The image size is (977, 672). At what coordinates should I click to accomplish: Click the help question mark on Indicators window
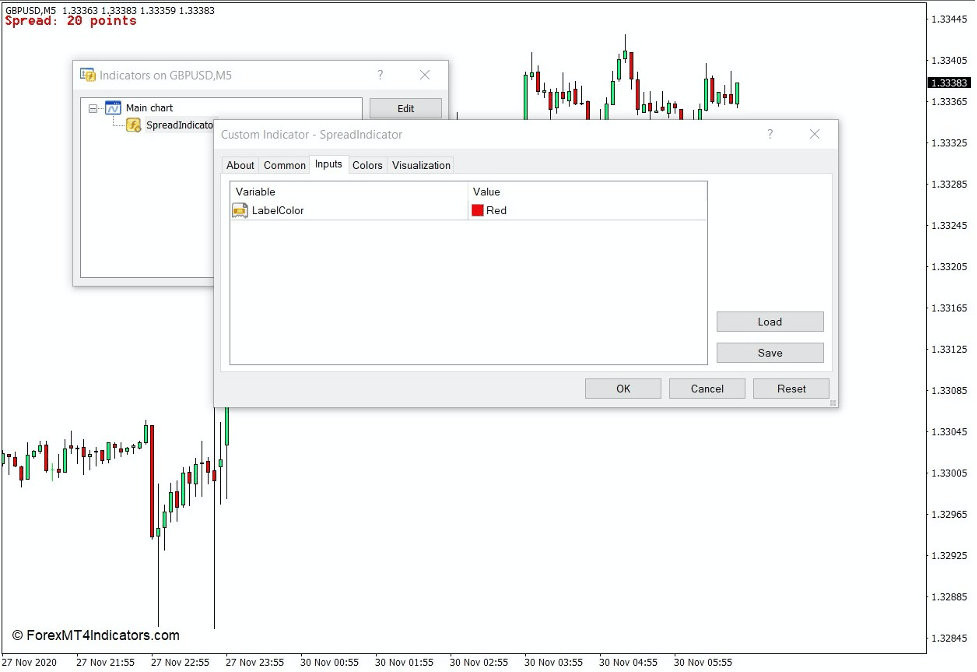[379, 75]
